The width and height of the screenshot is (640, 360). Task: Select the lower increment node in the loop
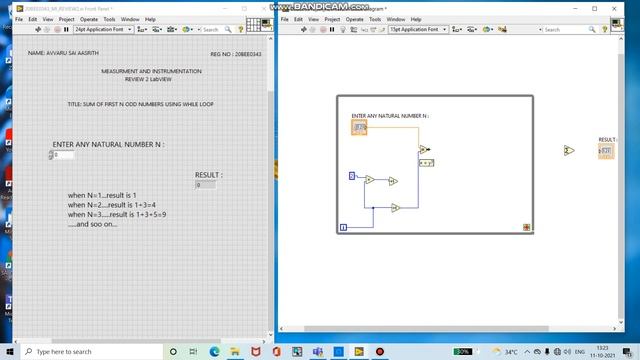(395, 208)
